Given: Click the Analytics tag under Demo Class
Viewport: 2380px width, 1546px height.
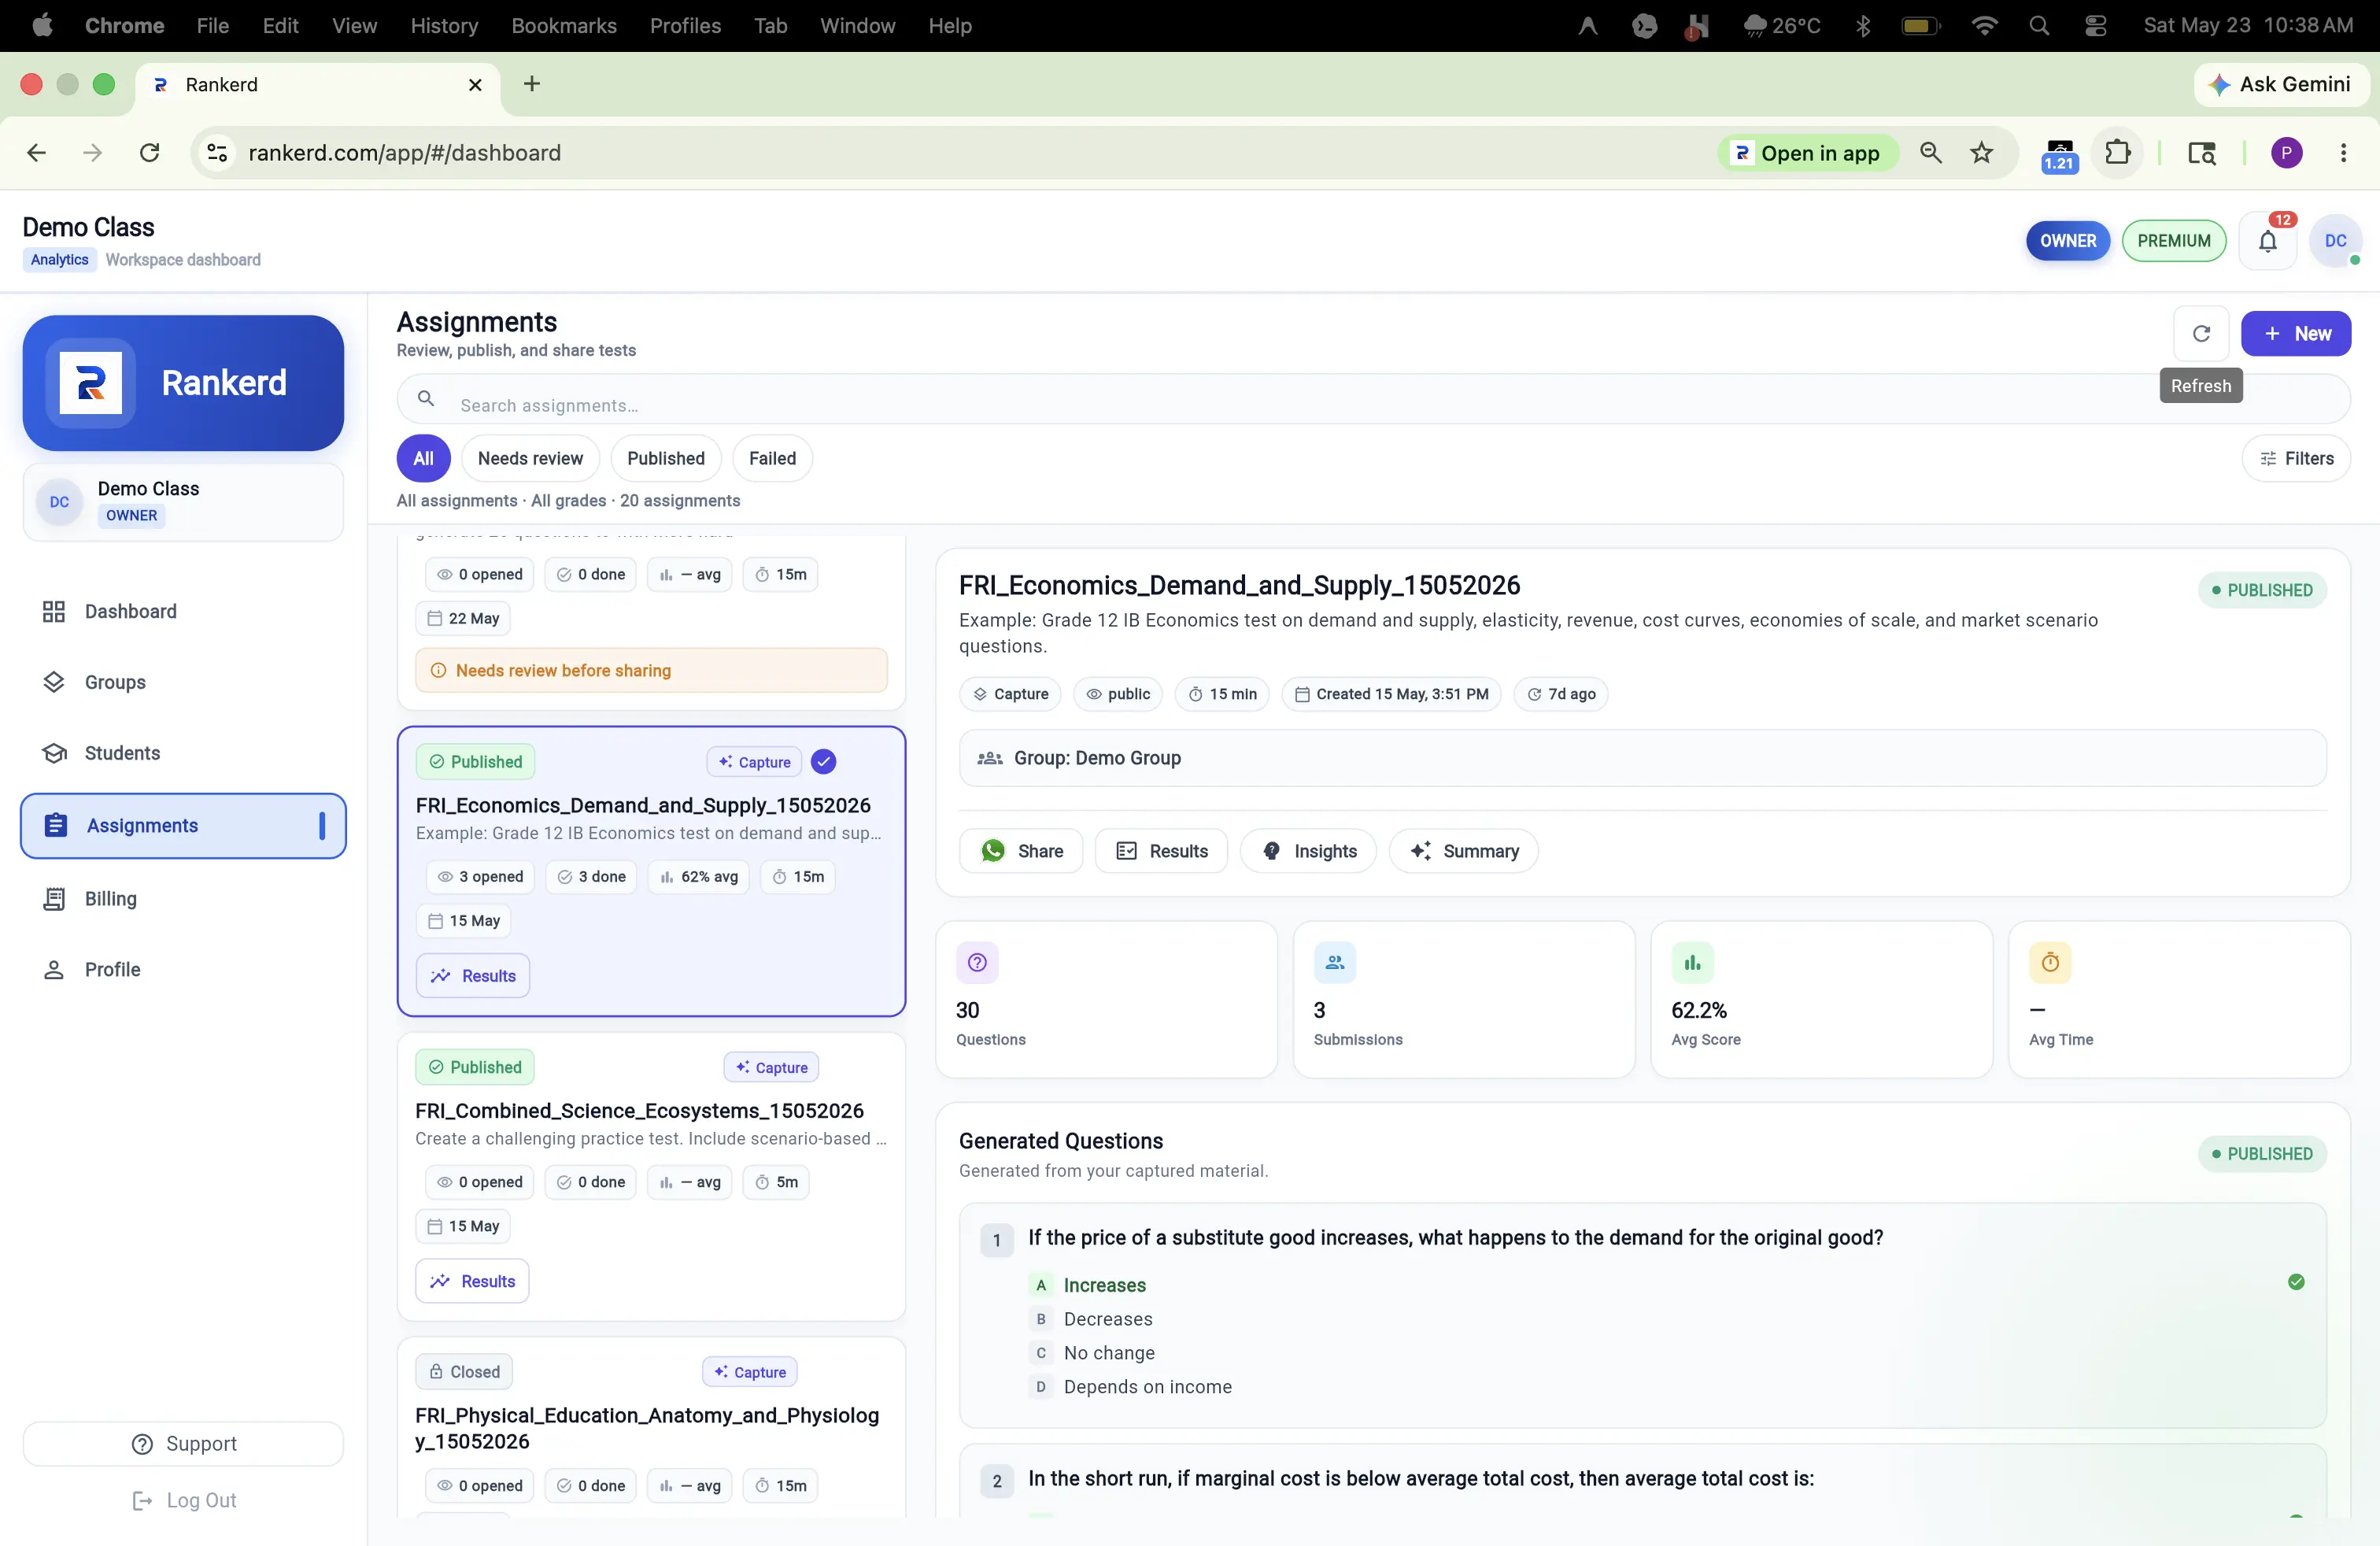Looking at the screenshot, I should 59,260.
